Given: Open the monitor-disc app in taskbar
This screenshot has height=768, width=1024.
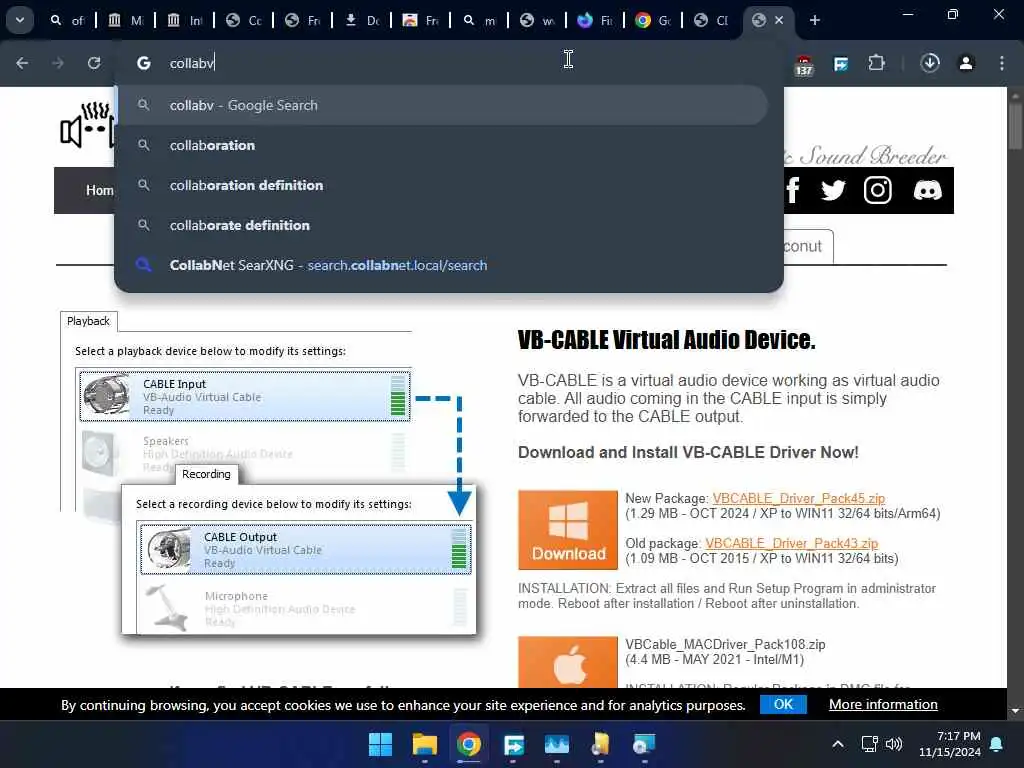Looking at the screenshot, I should click(x=644, y=744).
